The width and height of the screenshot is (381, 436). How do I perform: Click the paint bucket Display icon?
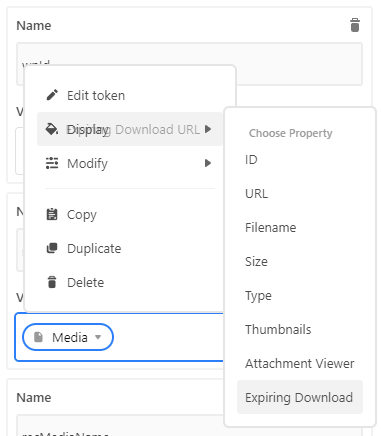52,129
